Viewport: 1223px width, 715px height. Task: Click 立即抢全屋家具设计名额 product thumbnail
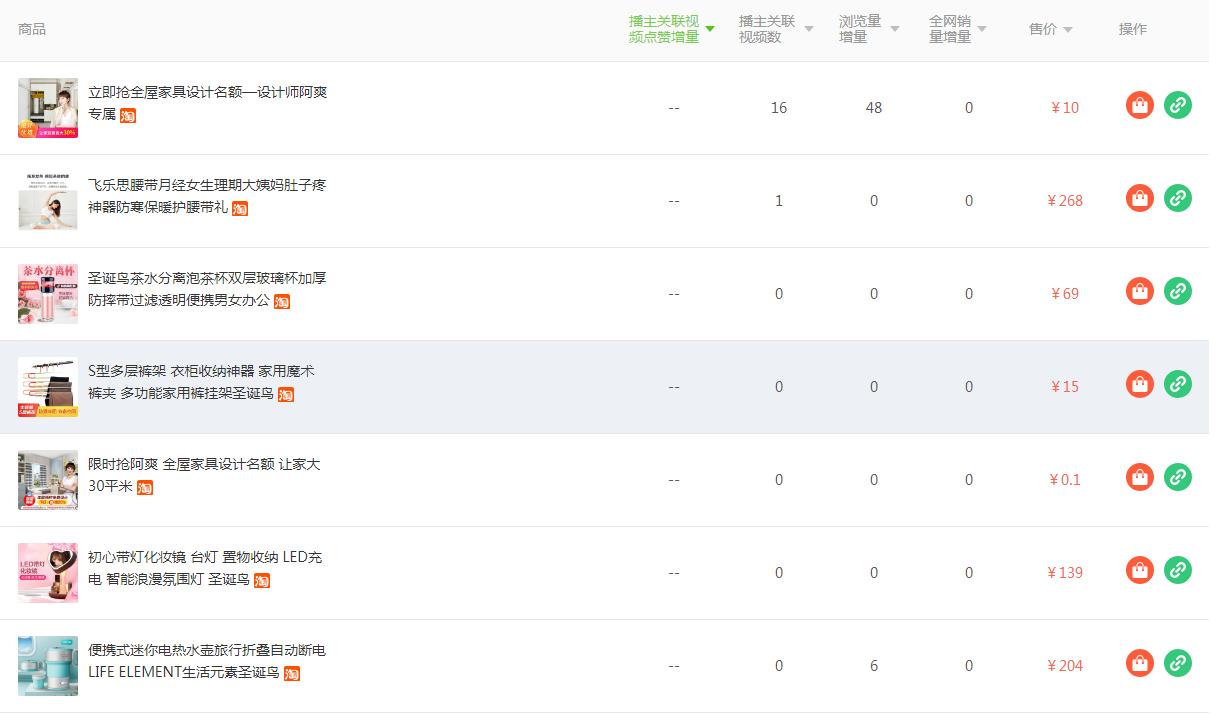pos(48,108)
